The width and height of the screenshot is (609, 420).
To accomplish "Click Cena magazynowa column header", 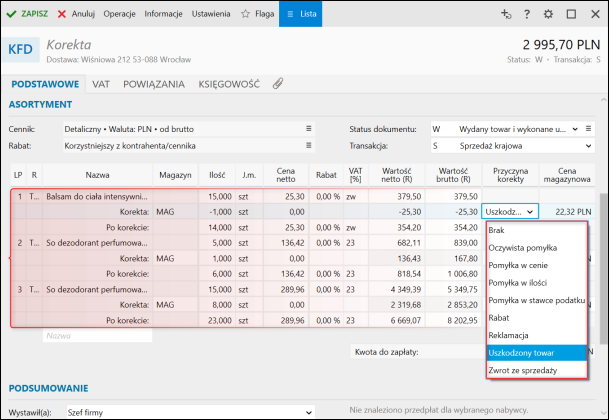I will coord(567,175).
